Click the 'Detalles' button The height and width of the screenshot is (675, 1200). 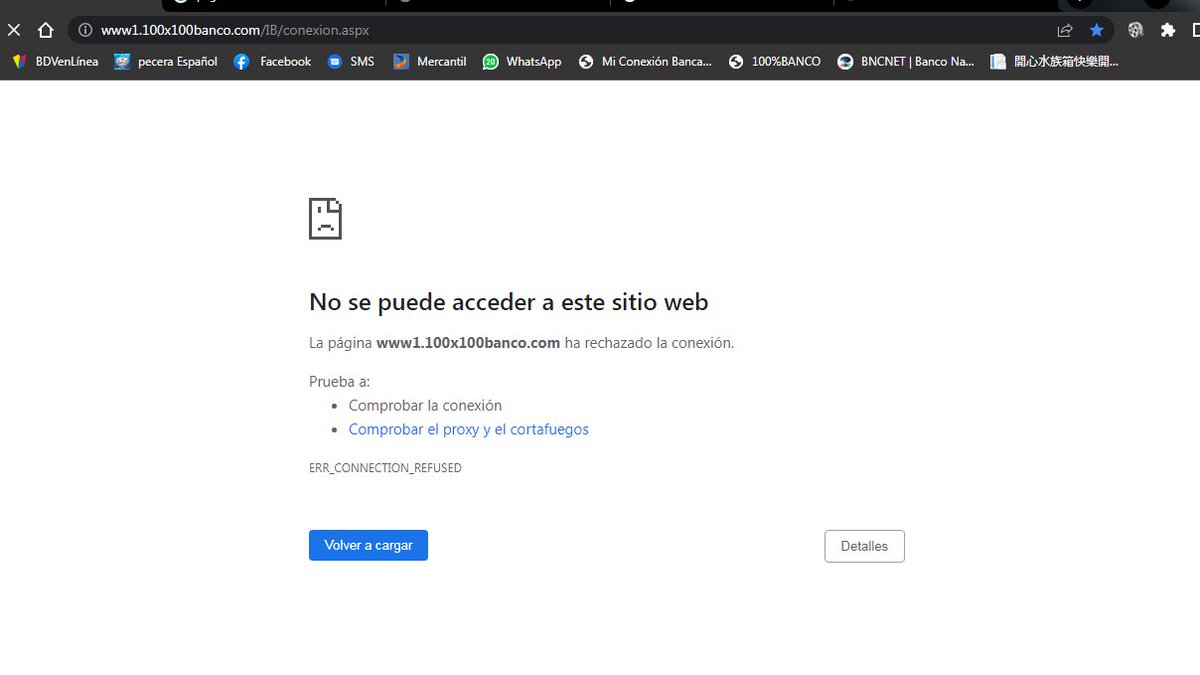click(864, 546)
